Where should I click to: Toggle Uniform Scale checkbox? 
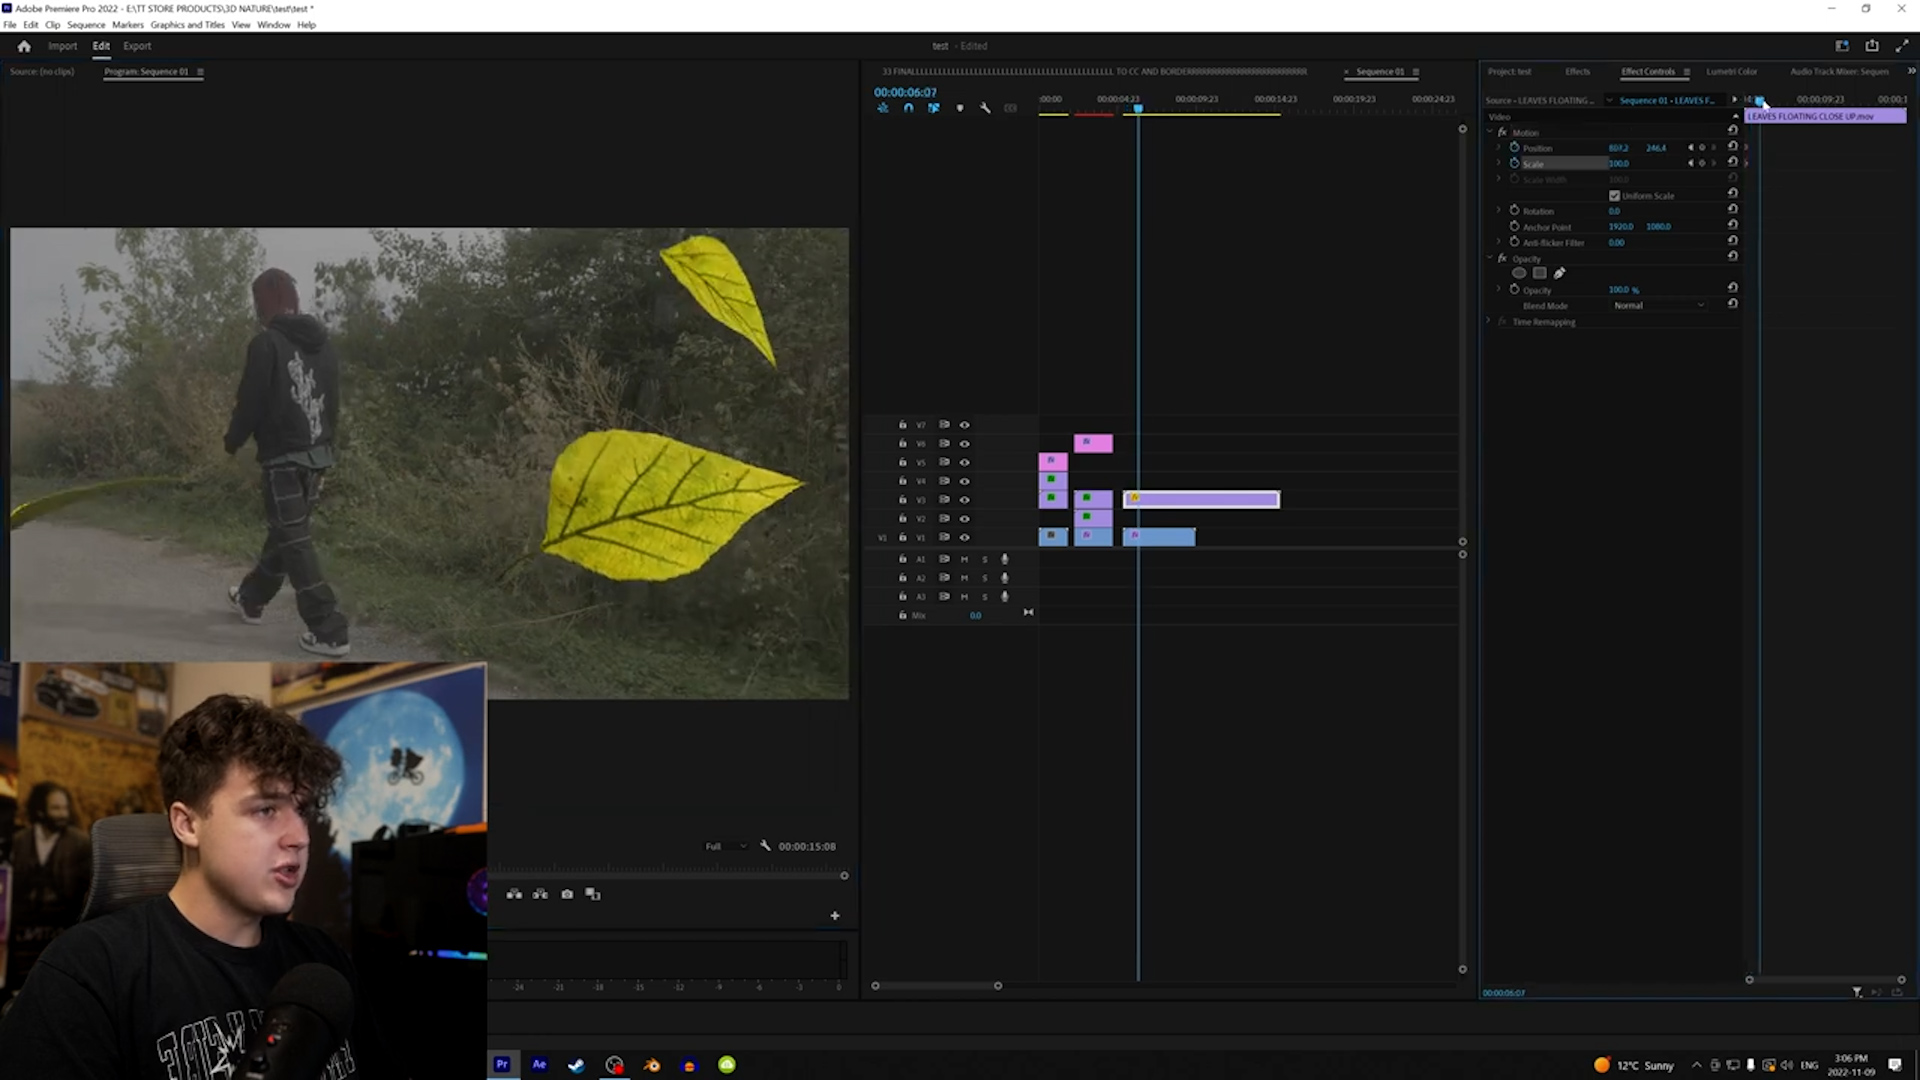tap(1614, 196)
